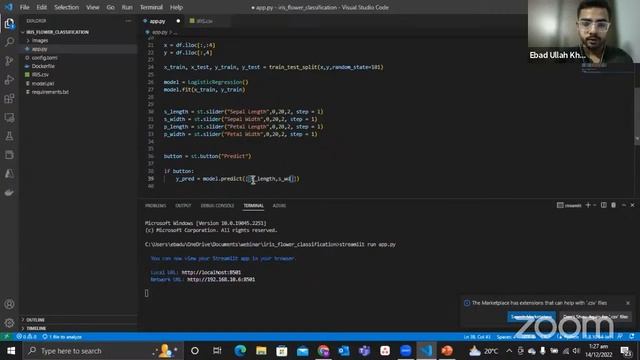The image size is (640, 360).
Task: Add a new terminal with the plus icon
Action: (x=588, y=205)
